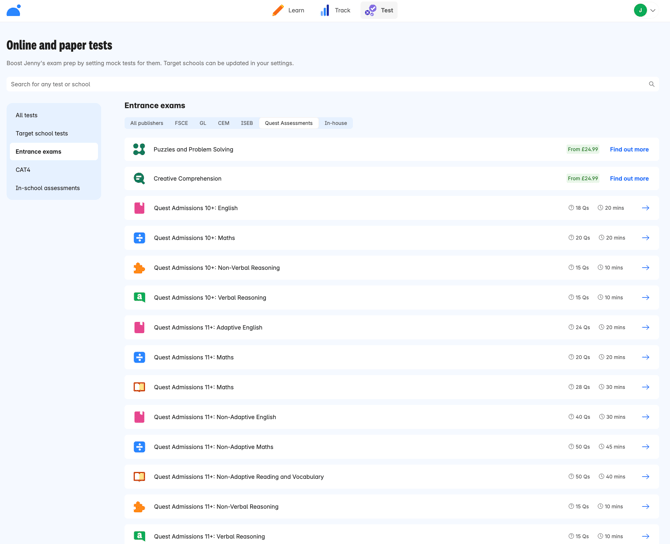
Task: Select the Test tab in top navigation
Action: 379,10
